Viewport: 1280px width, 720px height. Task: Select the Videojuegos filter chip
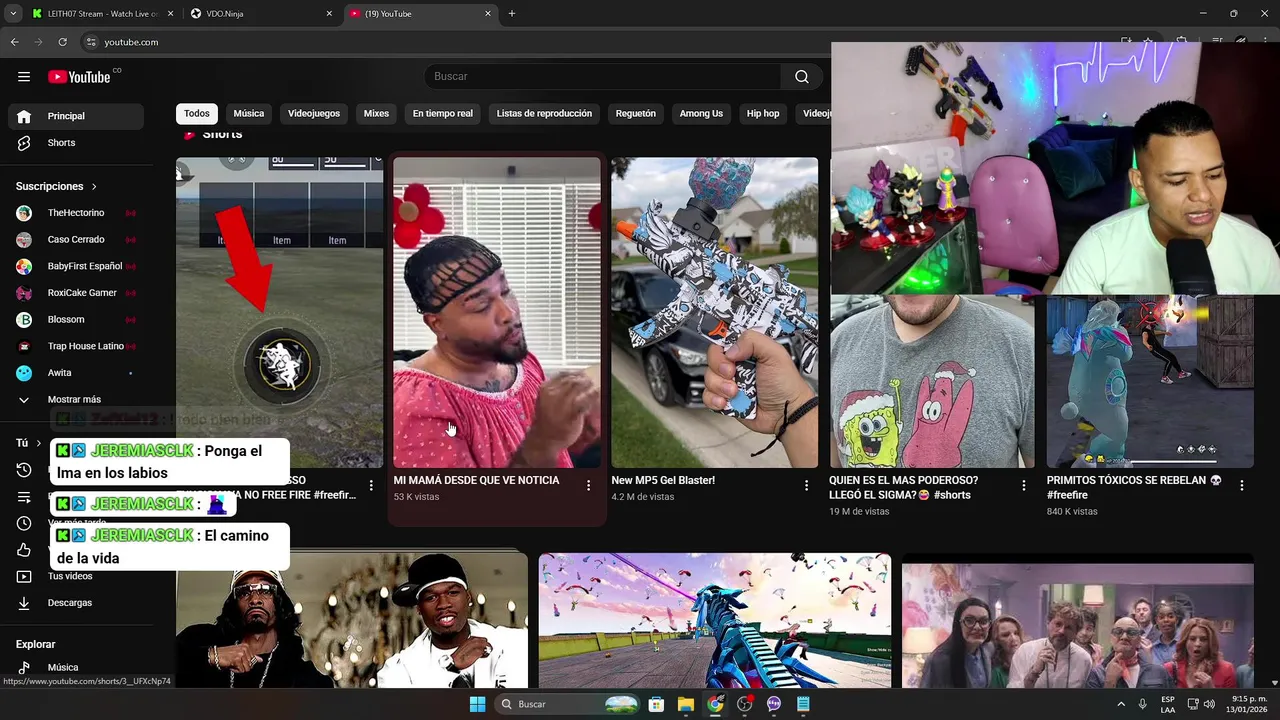[314, 114]
